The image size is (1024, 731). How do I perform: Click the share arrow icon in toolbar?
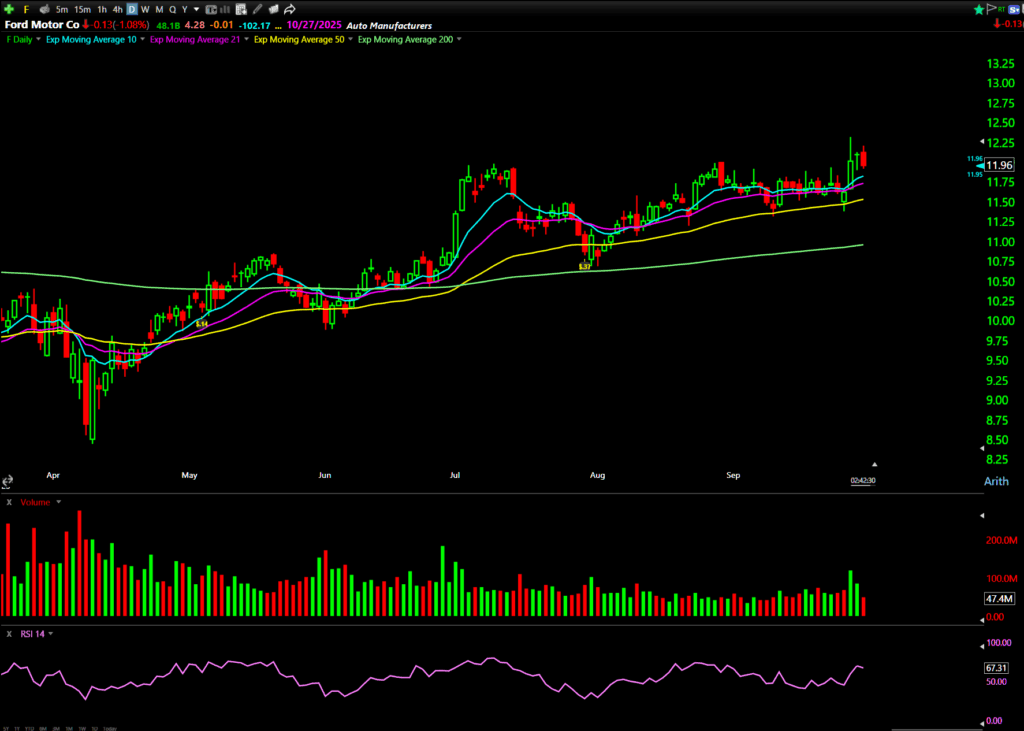click(289, 9)
